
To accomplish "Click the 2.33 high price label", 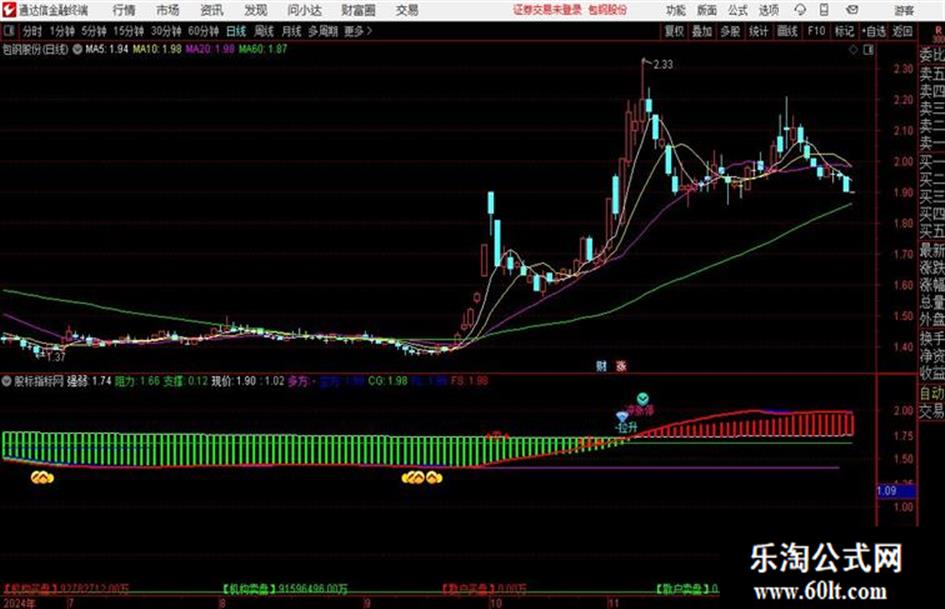I will pyautogui.click(x=663, y=65).
